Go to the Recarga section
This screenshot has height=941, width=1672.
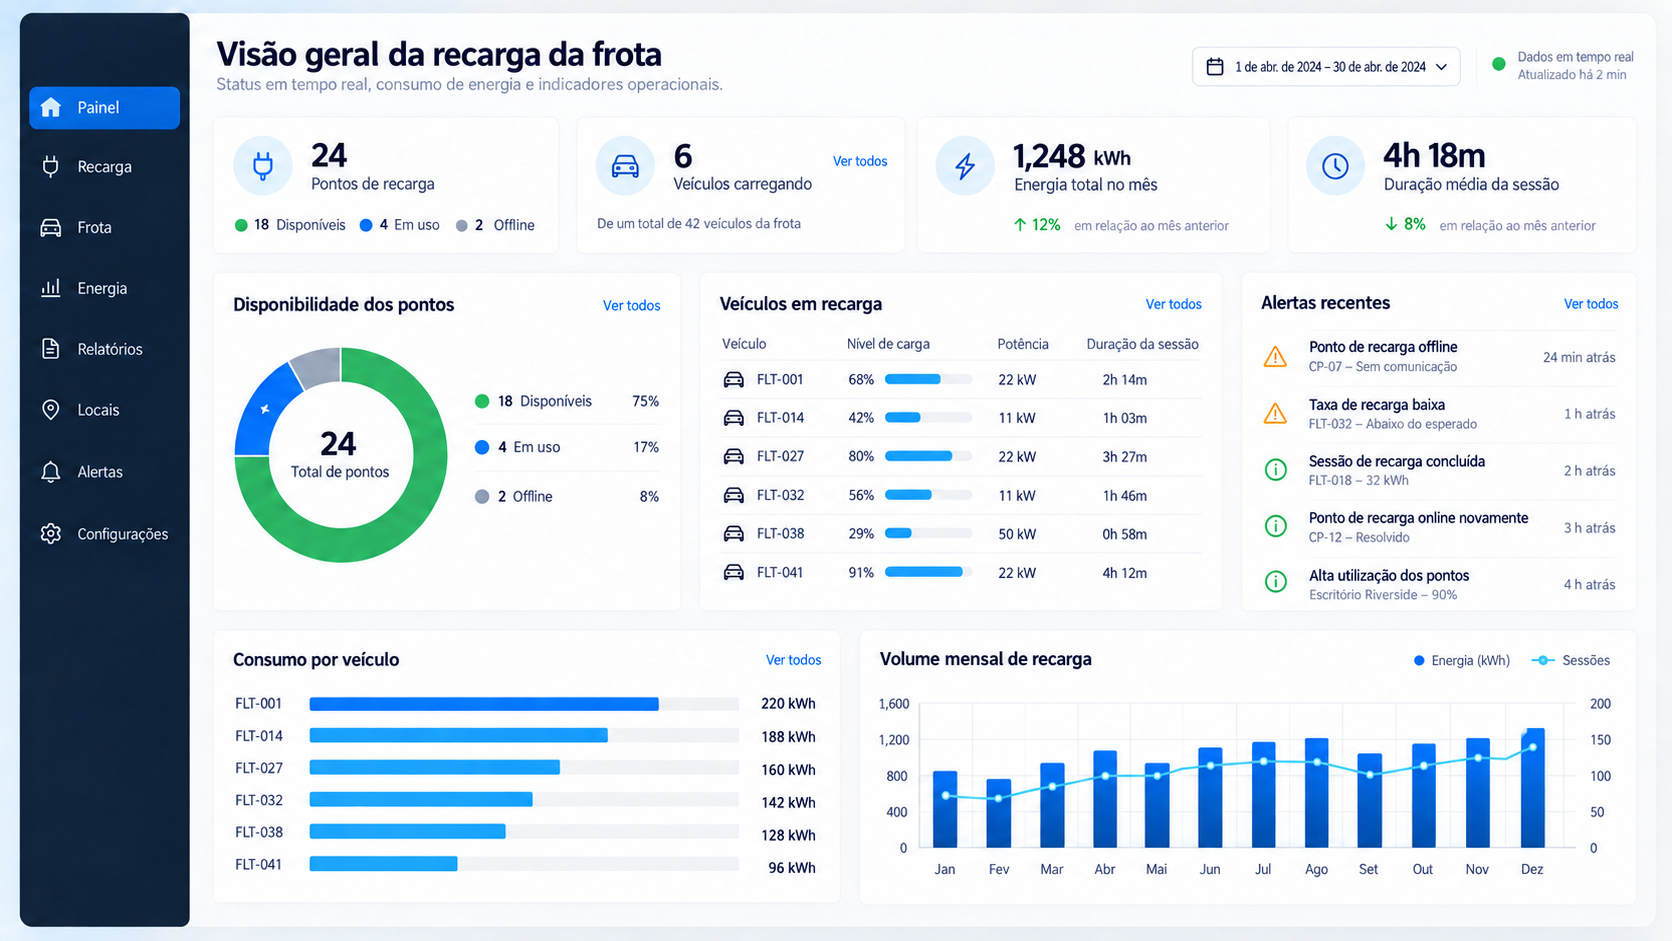coord(105,166)
